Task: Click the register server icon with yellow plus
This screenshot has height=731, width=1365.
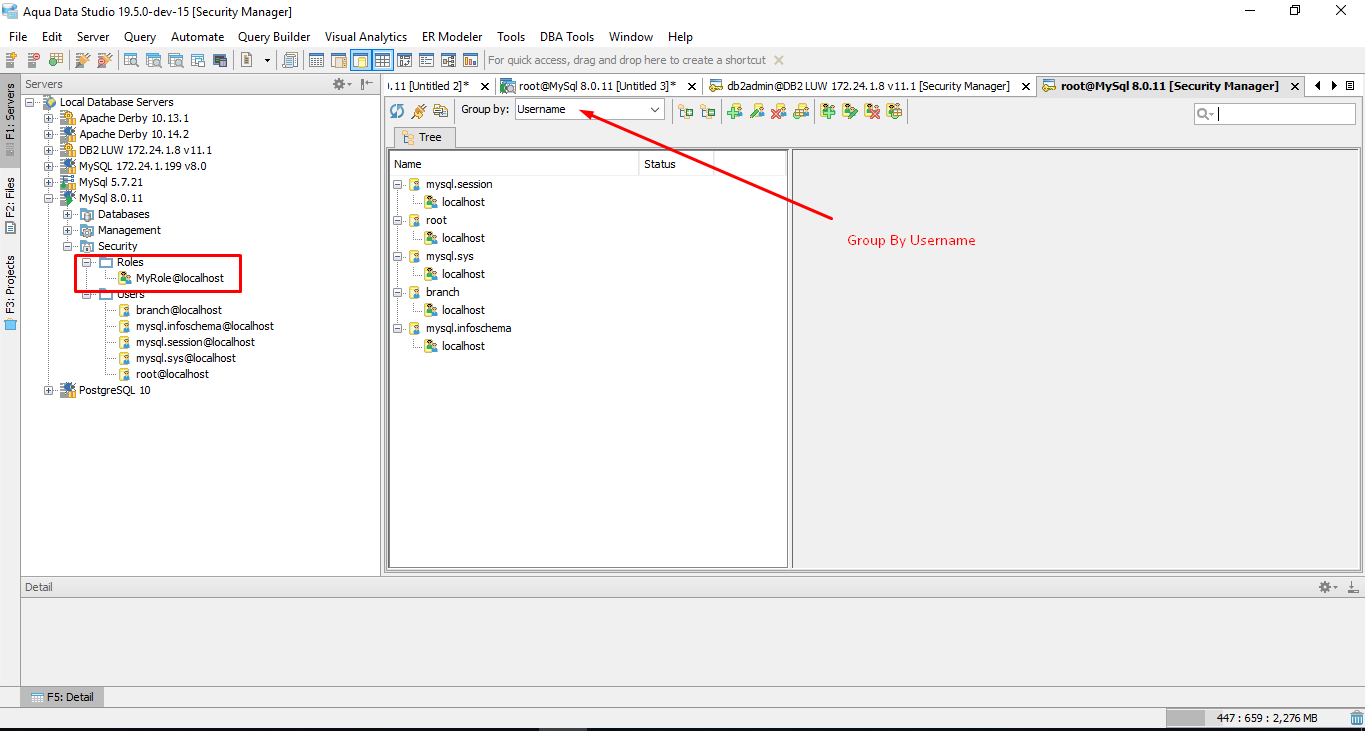Action: click(x=12, y=60)
